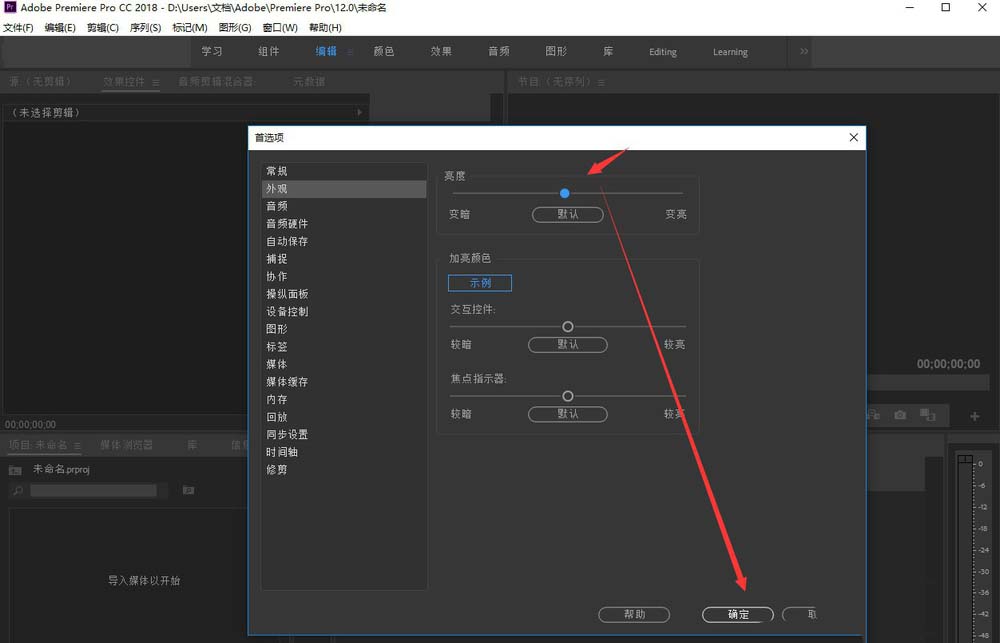Click the Export Frame camera icon

click(x=900, y=415)
